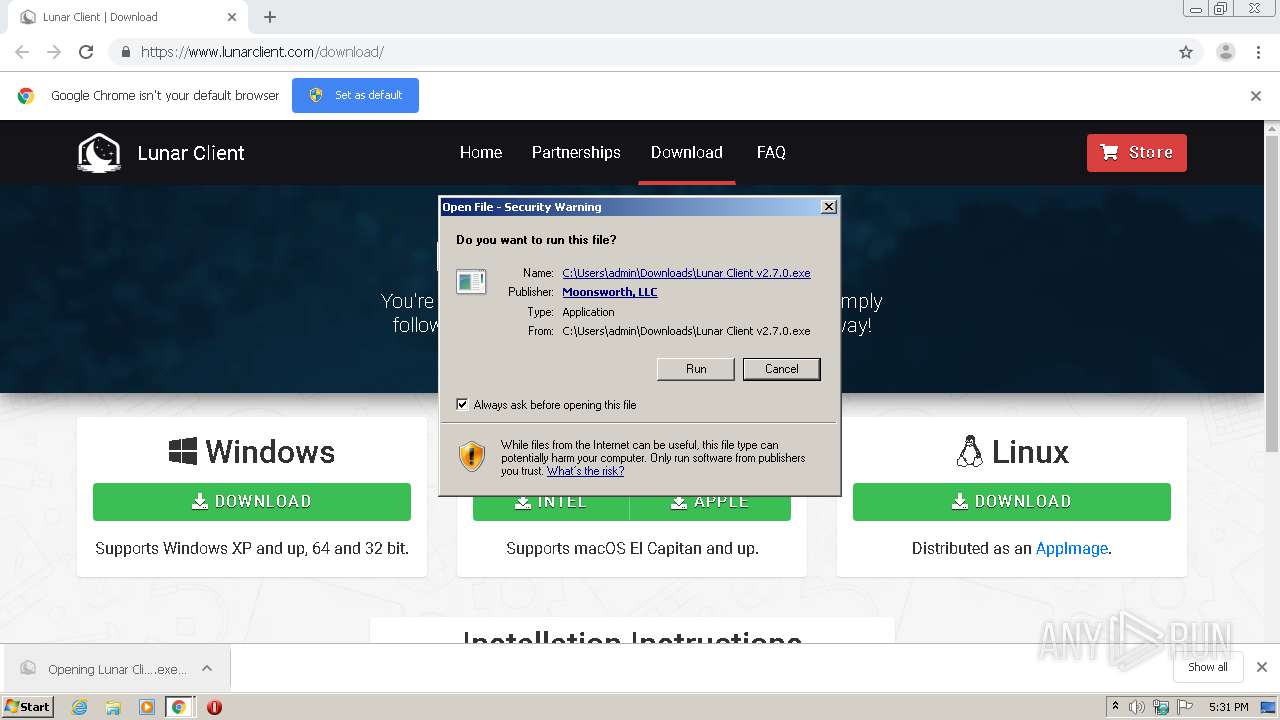Open the FAQ page

point(771,152)
